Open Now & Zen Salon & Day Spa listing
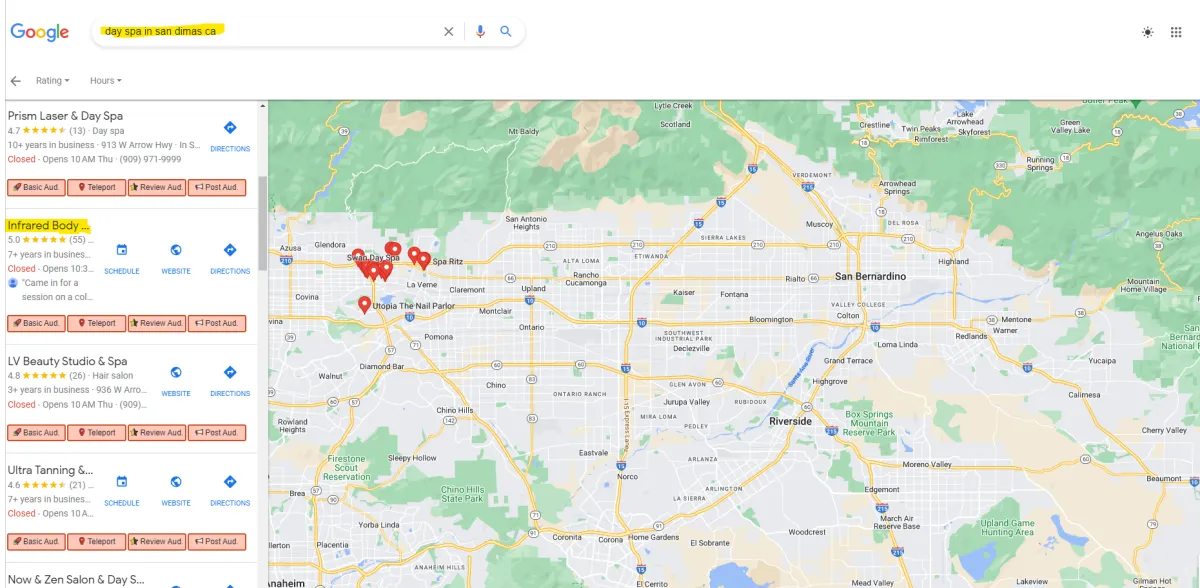Viewport: 1200px width, 588px height. (x=76, y=579)
